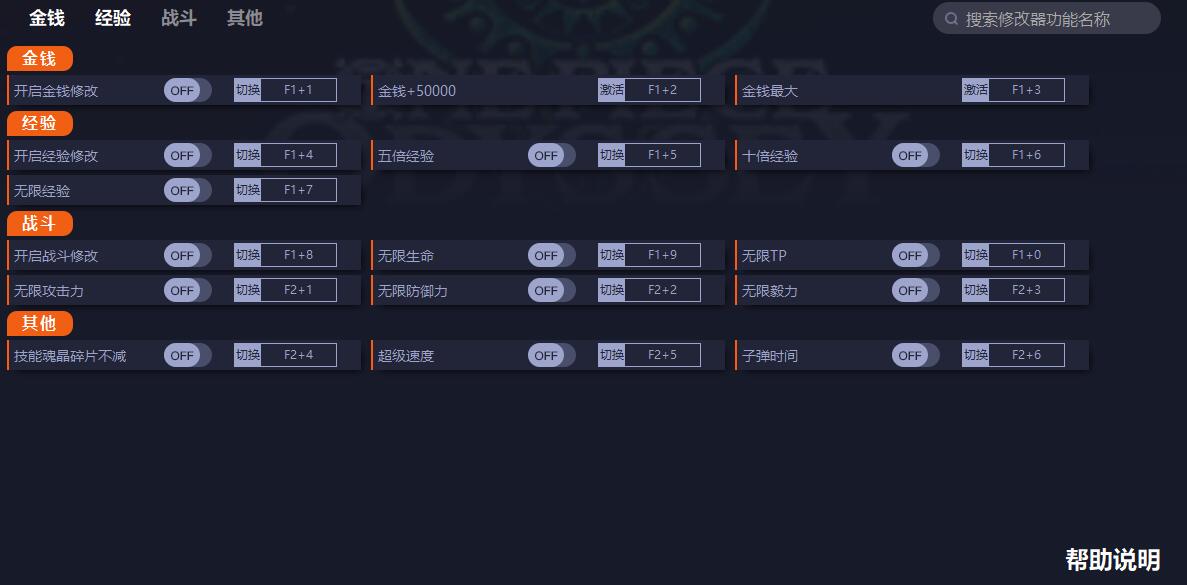Enable the 五倍经验 toggle

551,156
